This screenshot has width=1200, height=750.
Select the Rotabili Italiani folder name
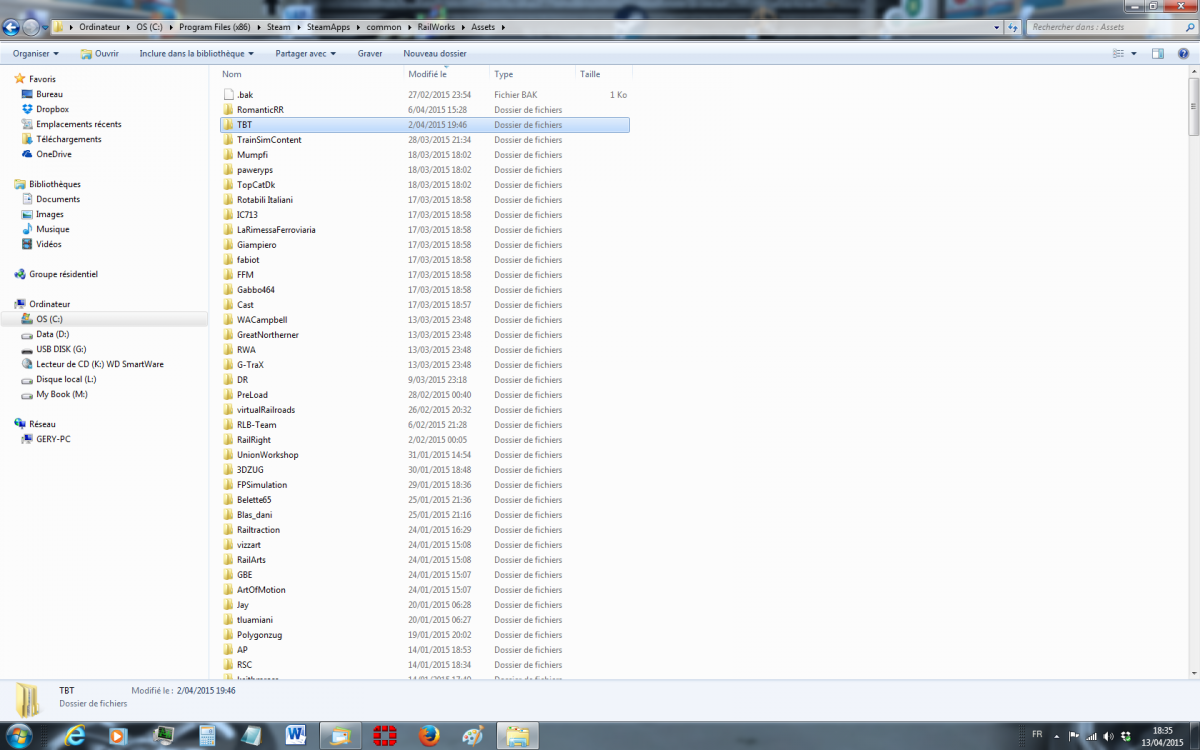(x=265, y=200)
